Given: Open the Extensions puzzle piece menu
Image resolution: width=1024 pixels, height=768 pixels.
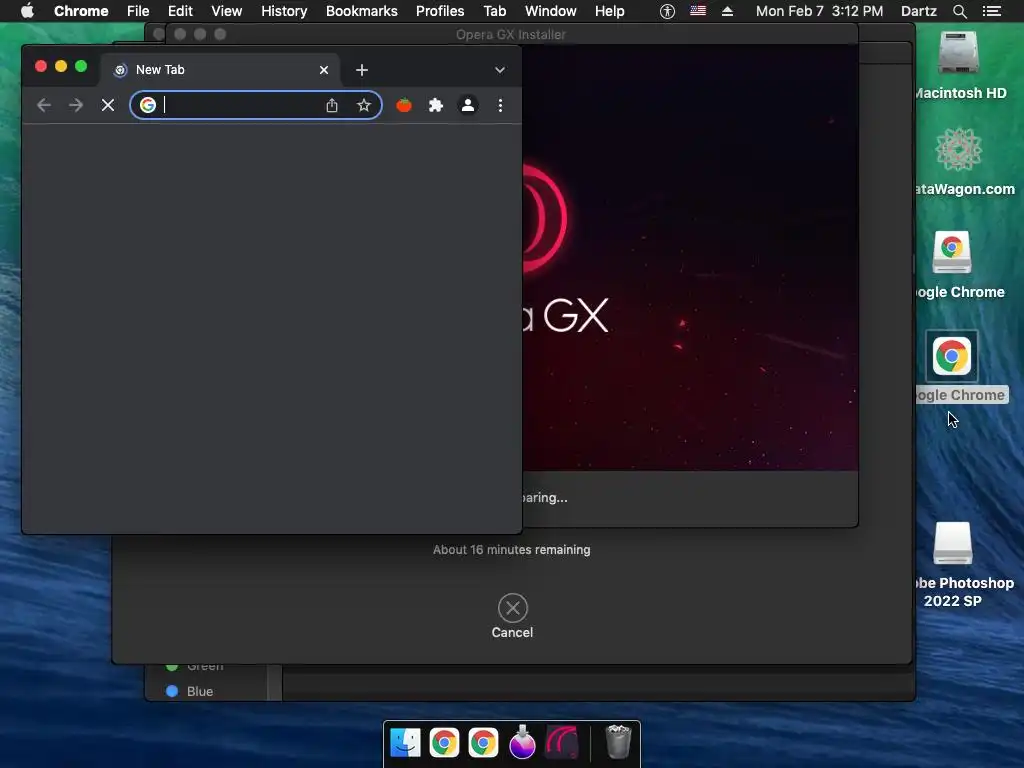Looking at the screenshot, I should click(436, 105).
